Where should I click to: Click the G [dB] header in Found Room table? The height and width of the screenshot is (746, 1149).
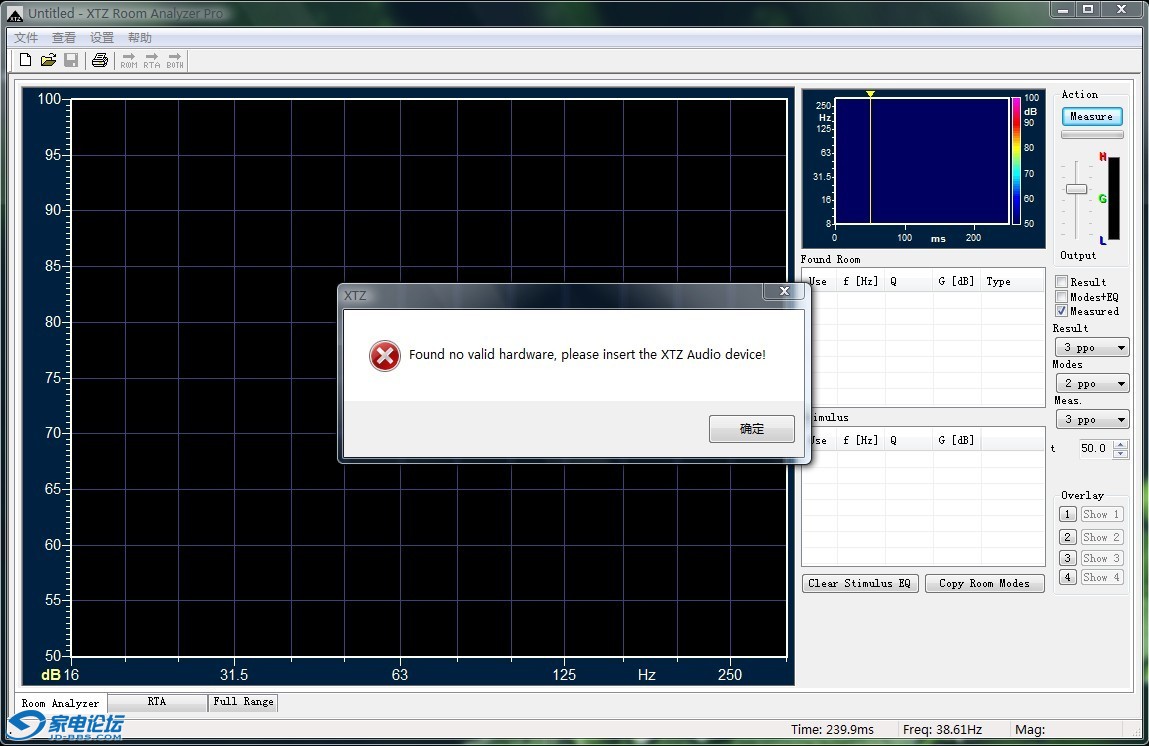coord(956,281)
